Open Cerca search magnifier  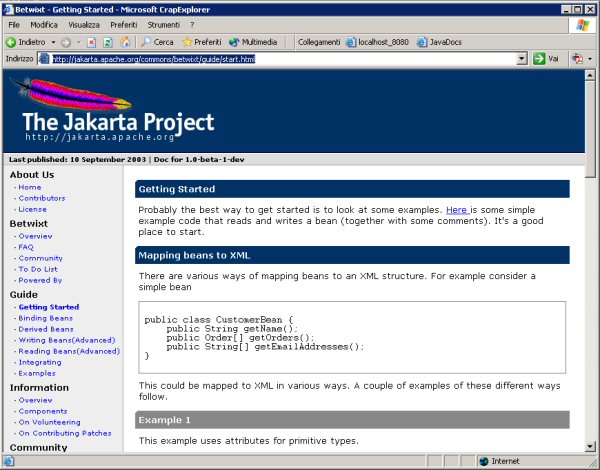(x=157, y=42)
